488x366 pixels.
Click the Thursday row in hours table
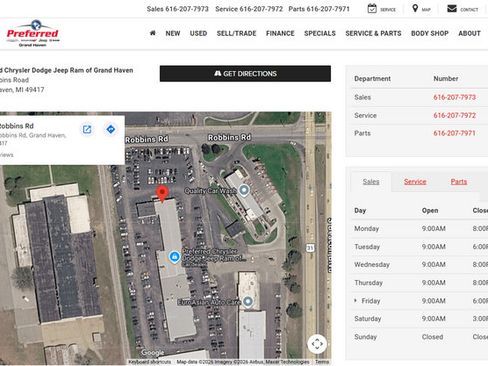[x=419, y=283]
